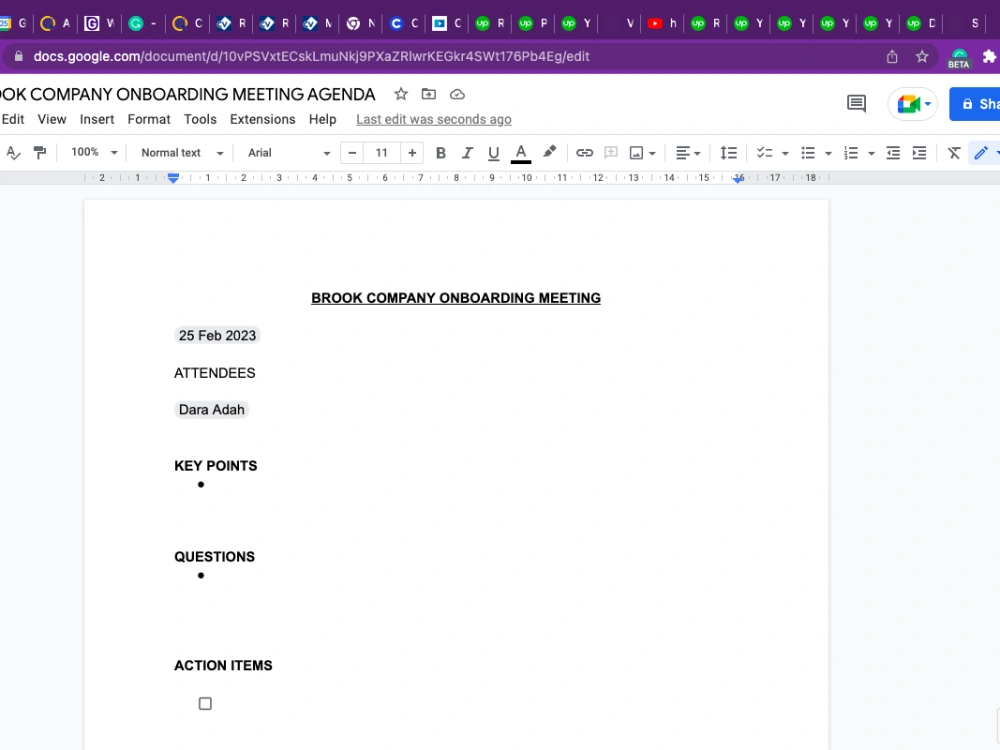Click the increase indent icon

pos(919,153)
